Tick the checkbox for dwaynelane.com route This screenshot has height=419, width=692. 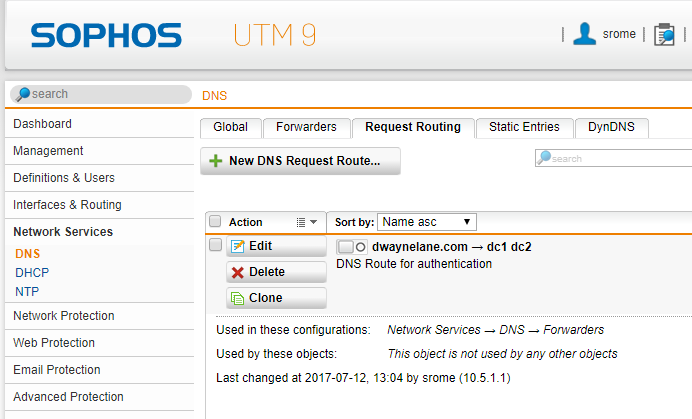pyautogui.click(x=215, y=245)
